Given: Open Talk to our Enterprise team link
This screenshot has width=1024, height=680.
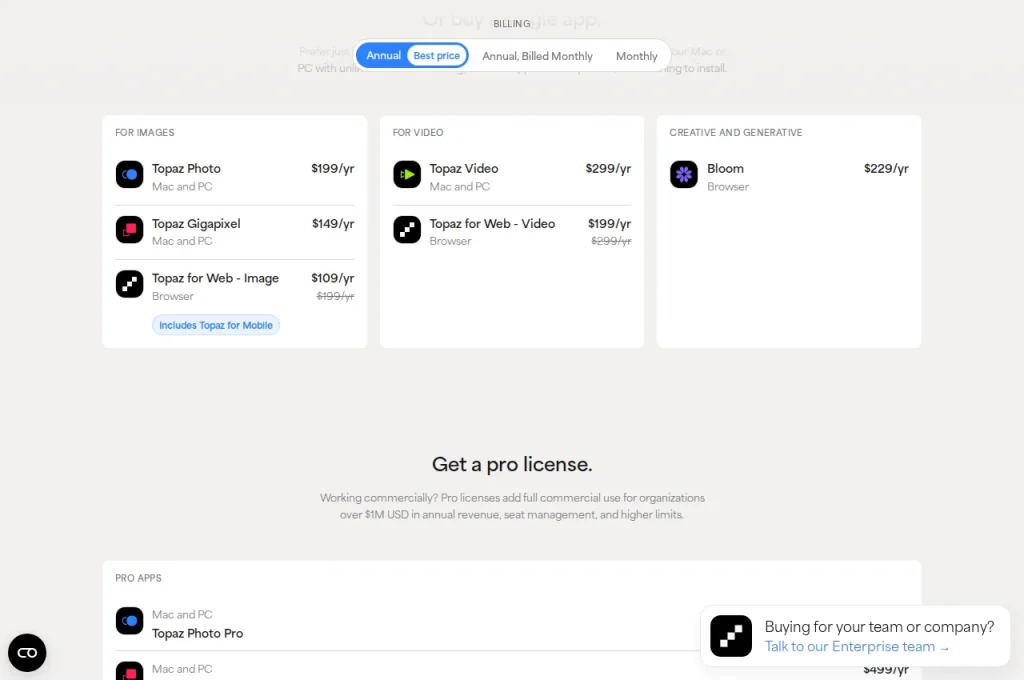Looking at the screenshot, I should point(856,647).
